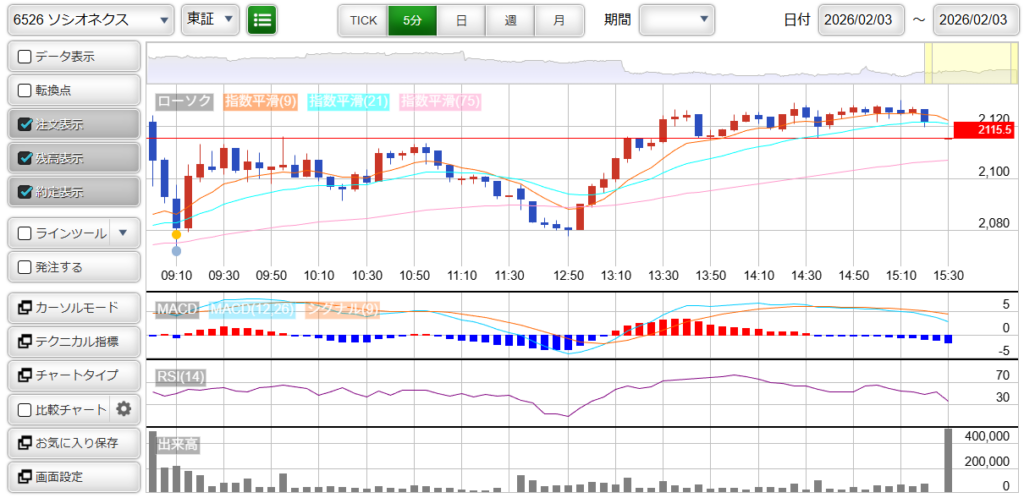This screenshot has height=498, width=1024.
Task: Click the orange order marker on chart
Action: tap(176, 235)
